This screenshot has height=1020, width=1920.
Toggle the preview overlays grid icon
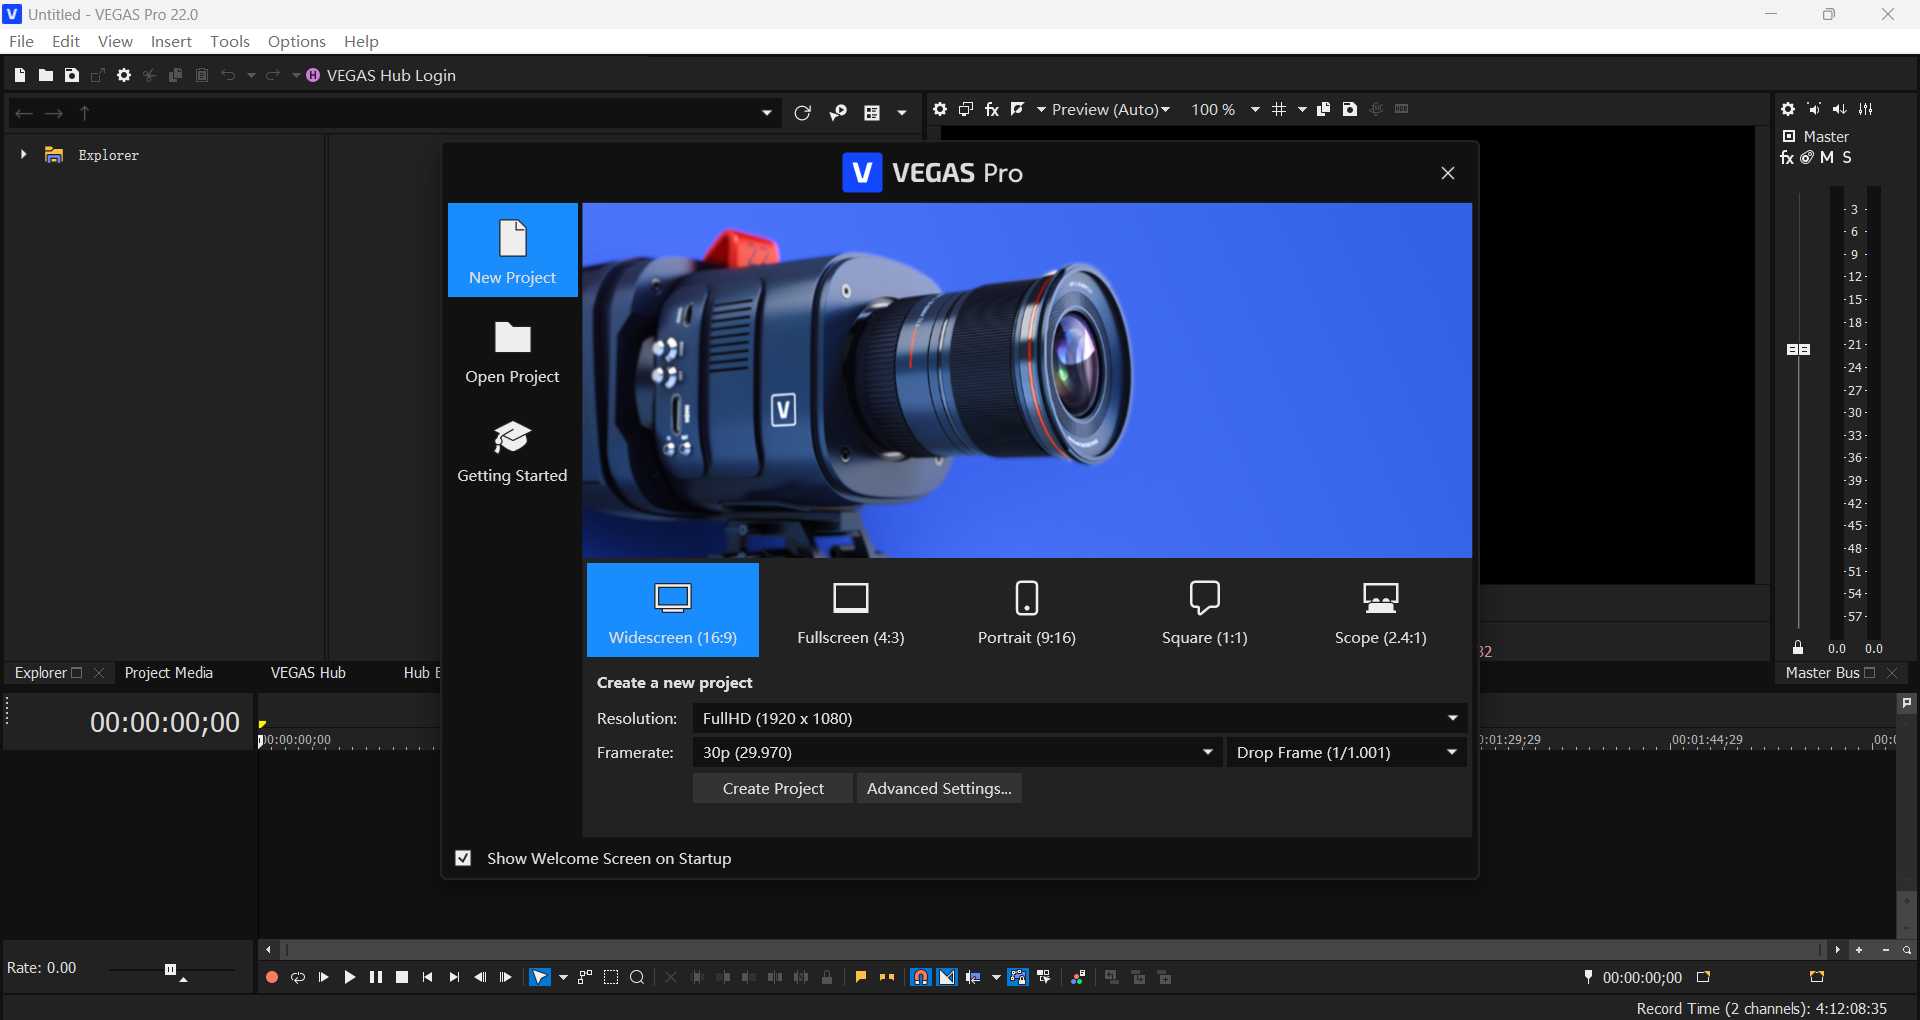(x=1279, y=109)
